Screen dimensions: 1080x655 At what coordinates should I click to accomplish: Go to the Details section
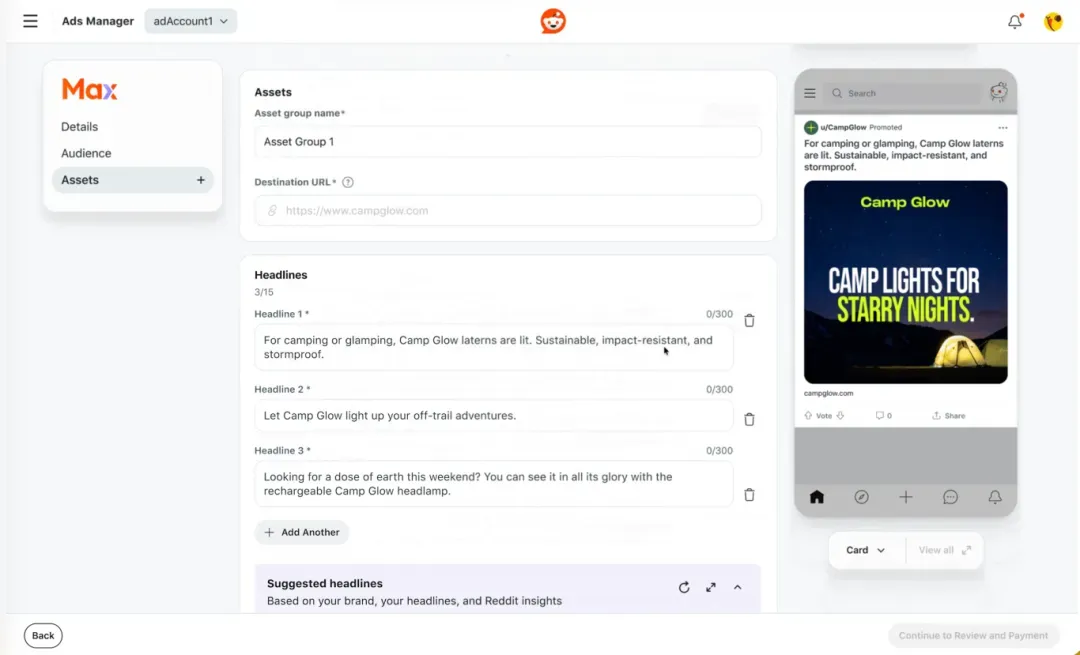[x=79, y=127]
